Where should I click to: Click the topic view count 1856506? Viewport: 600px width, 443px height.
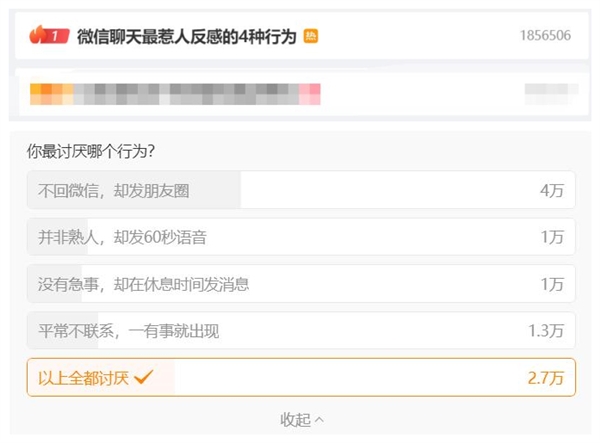(545, 36)
